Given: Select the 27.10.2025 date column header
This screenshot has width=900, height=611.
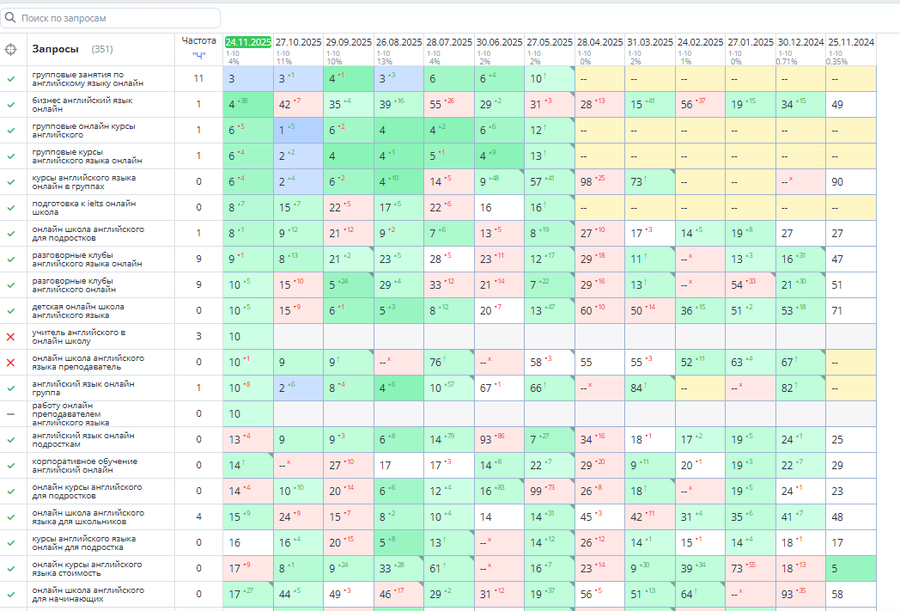Looking at the screenshot, I should 297,42.
